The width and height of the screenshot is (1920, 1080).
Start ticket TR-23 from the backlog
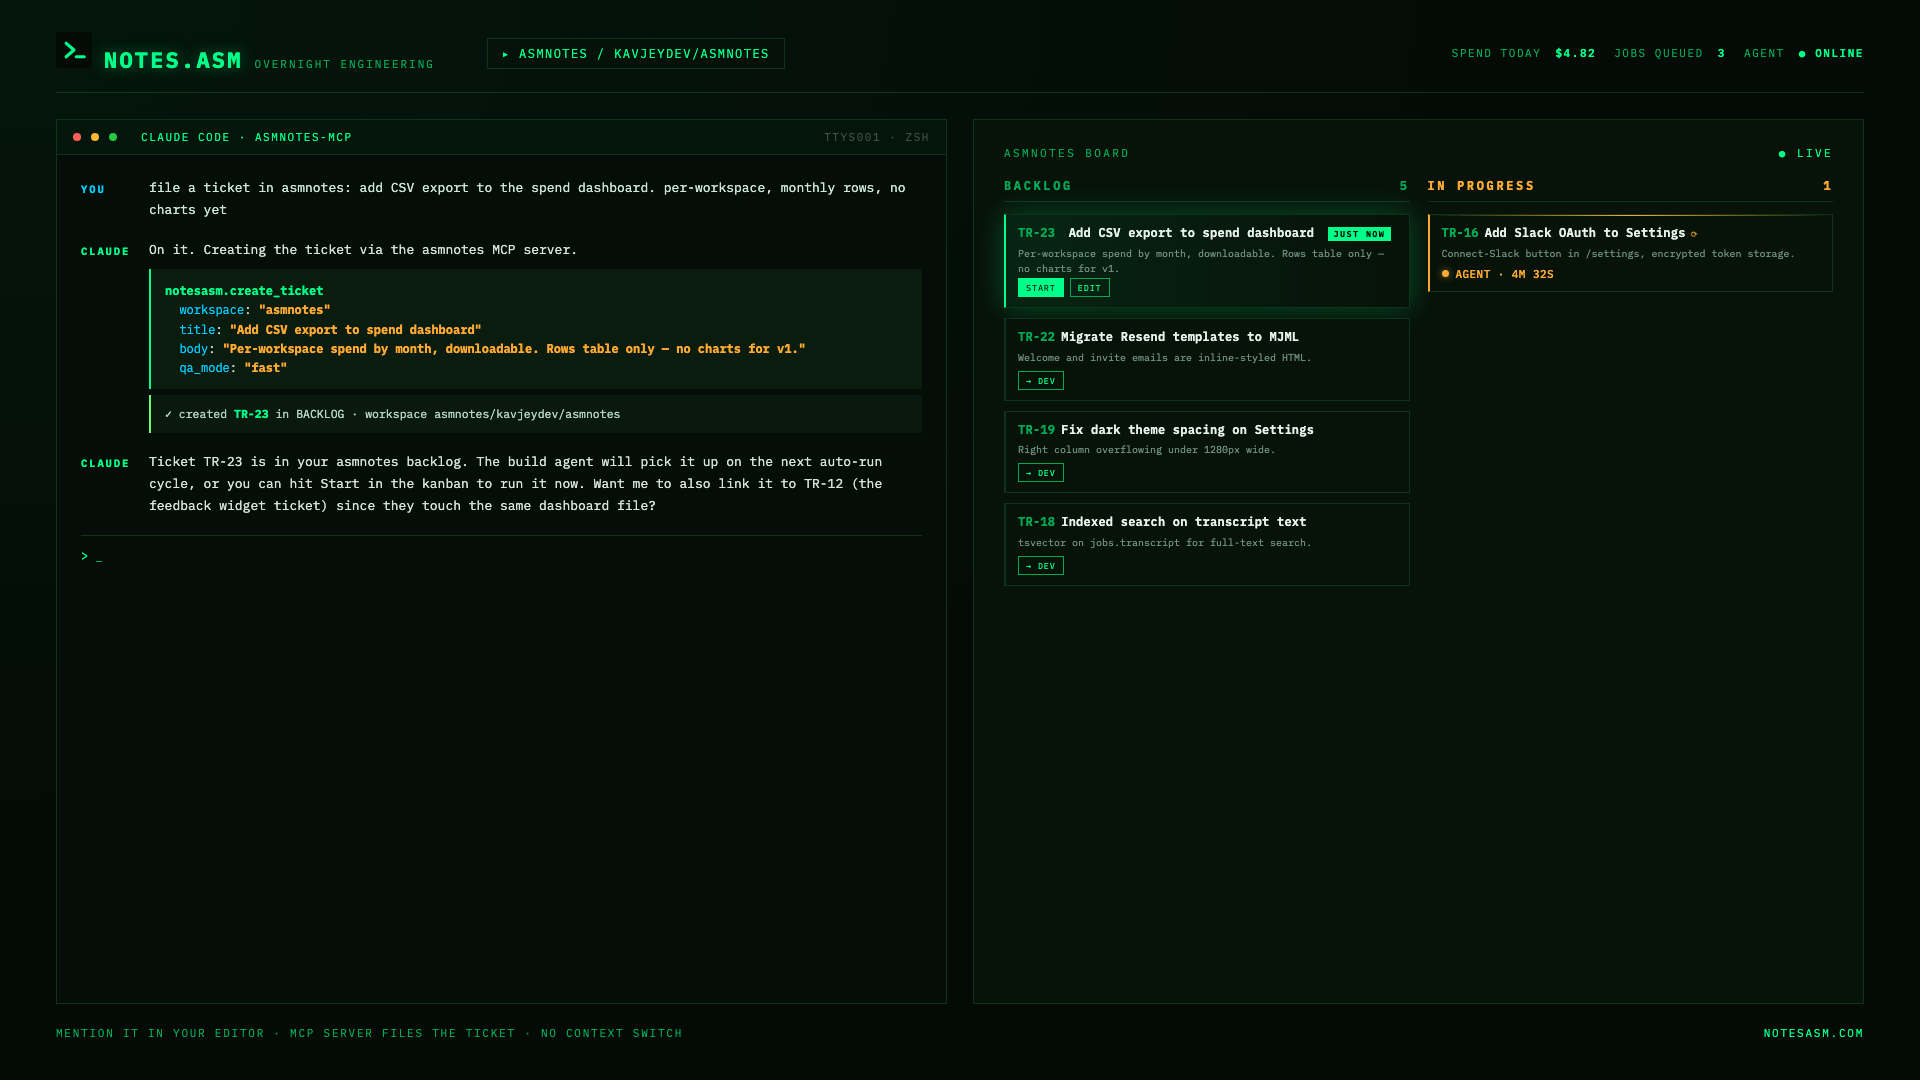[x=1040, y=288]
